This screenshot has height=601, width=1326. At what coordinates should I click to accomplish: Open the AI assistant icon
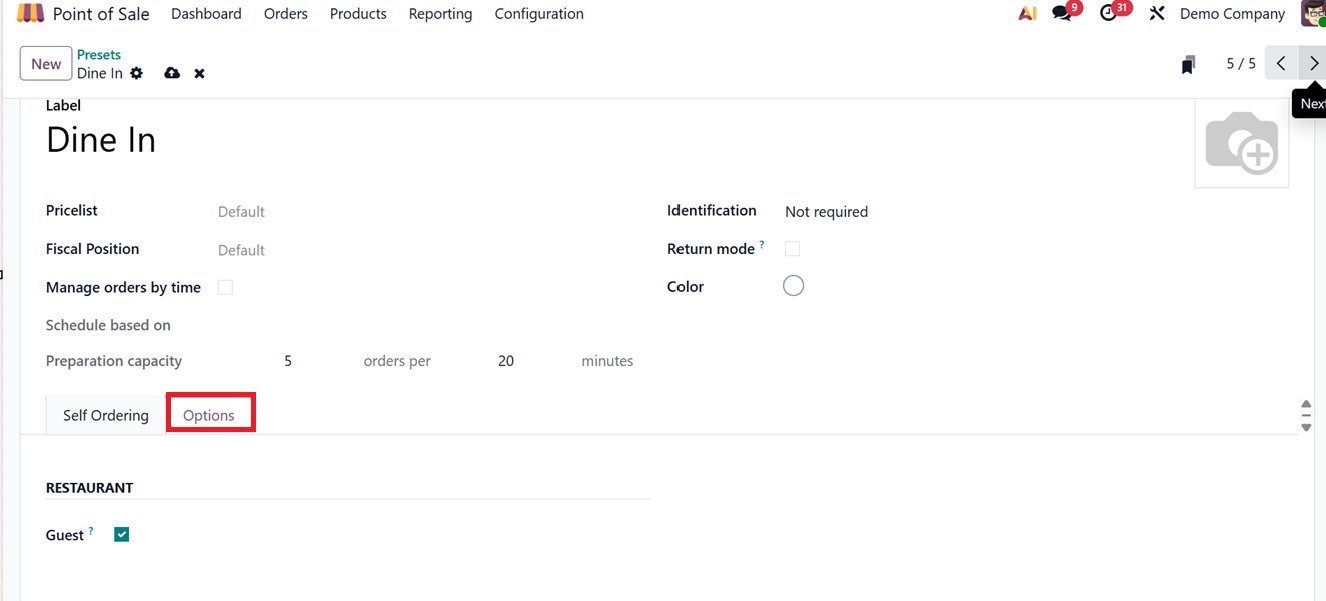pos(1027,14)
